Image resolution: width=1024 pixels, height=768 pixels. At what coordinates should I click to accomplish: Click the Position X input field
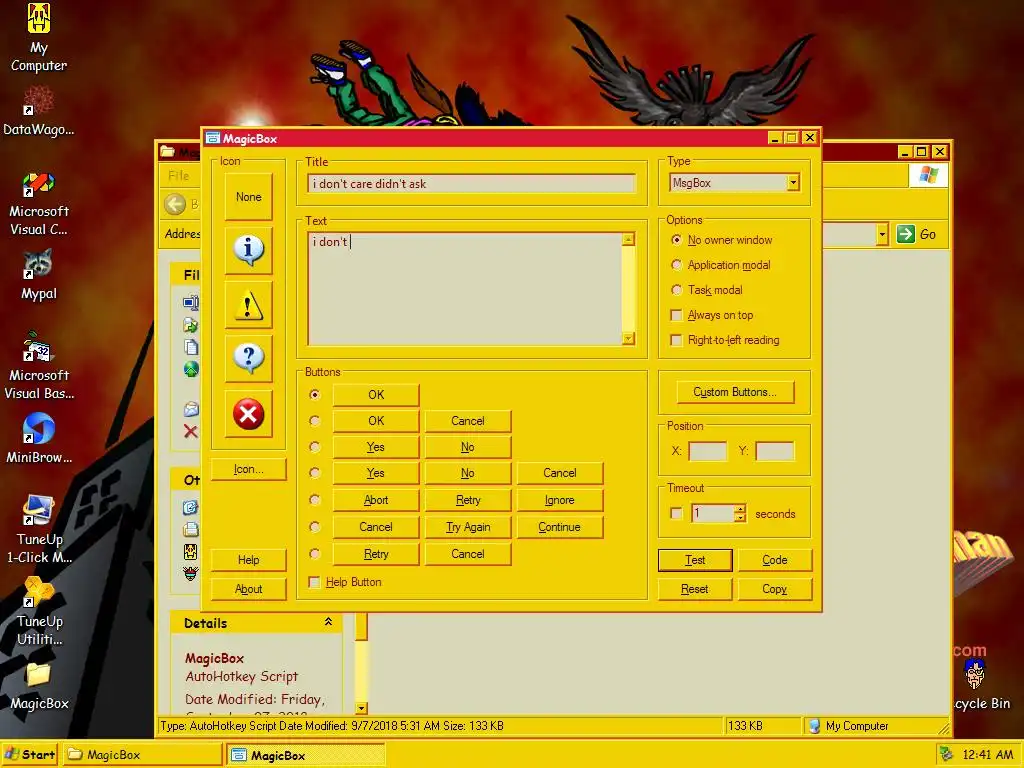pos(707,451)
